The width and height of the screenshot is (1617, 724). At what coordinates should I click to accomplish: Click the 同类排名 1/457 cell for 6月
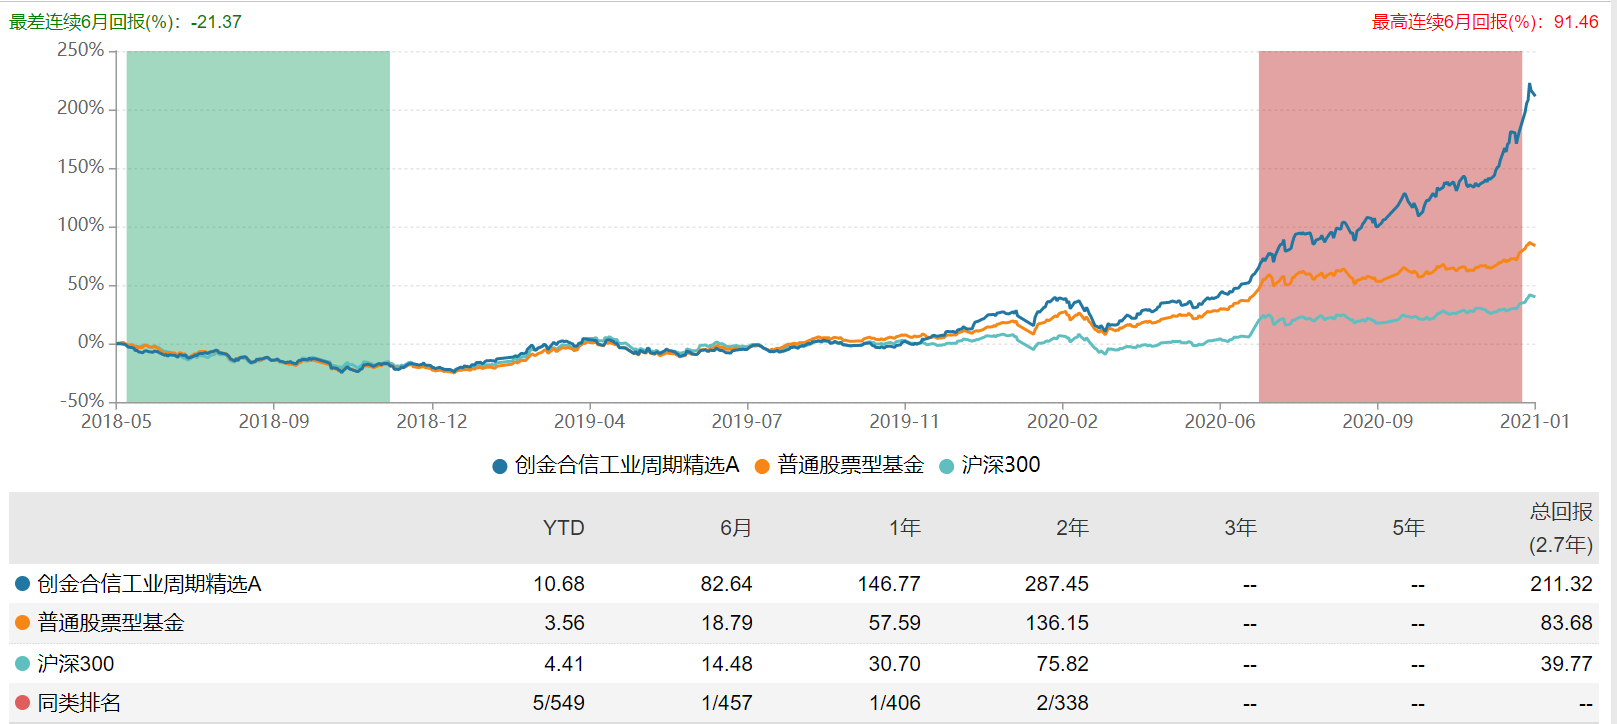[x=727, y=703]
